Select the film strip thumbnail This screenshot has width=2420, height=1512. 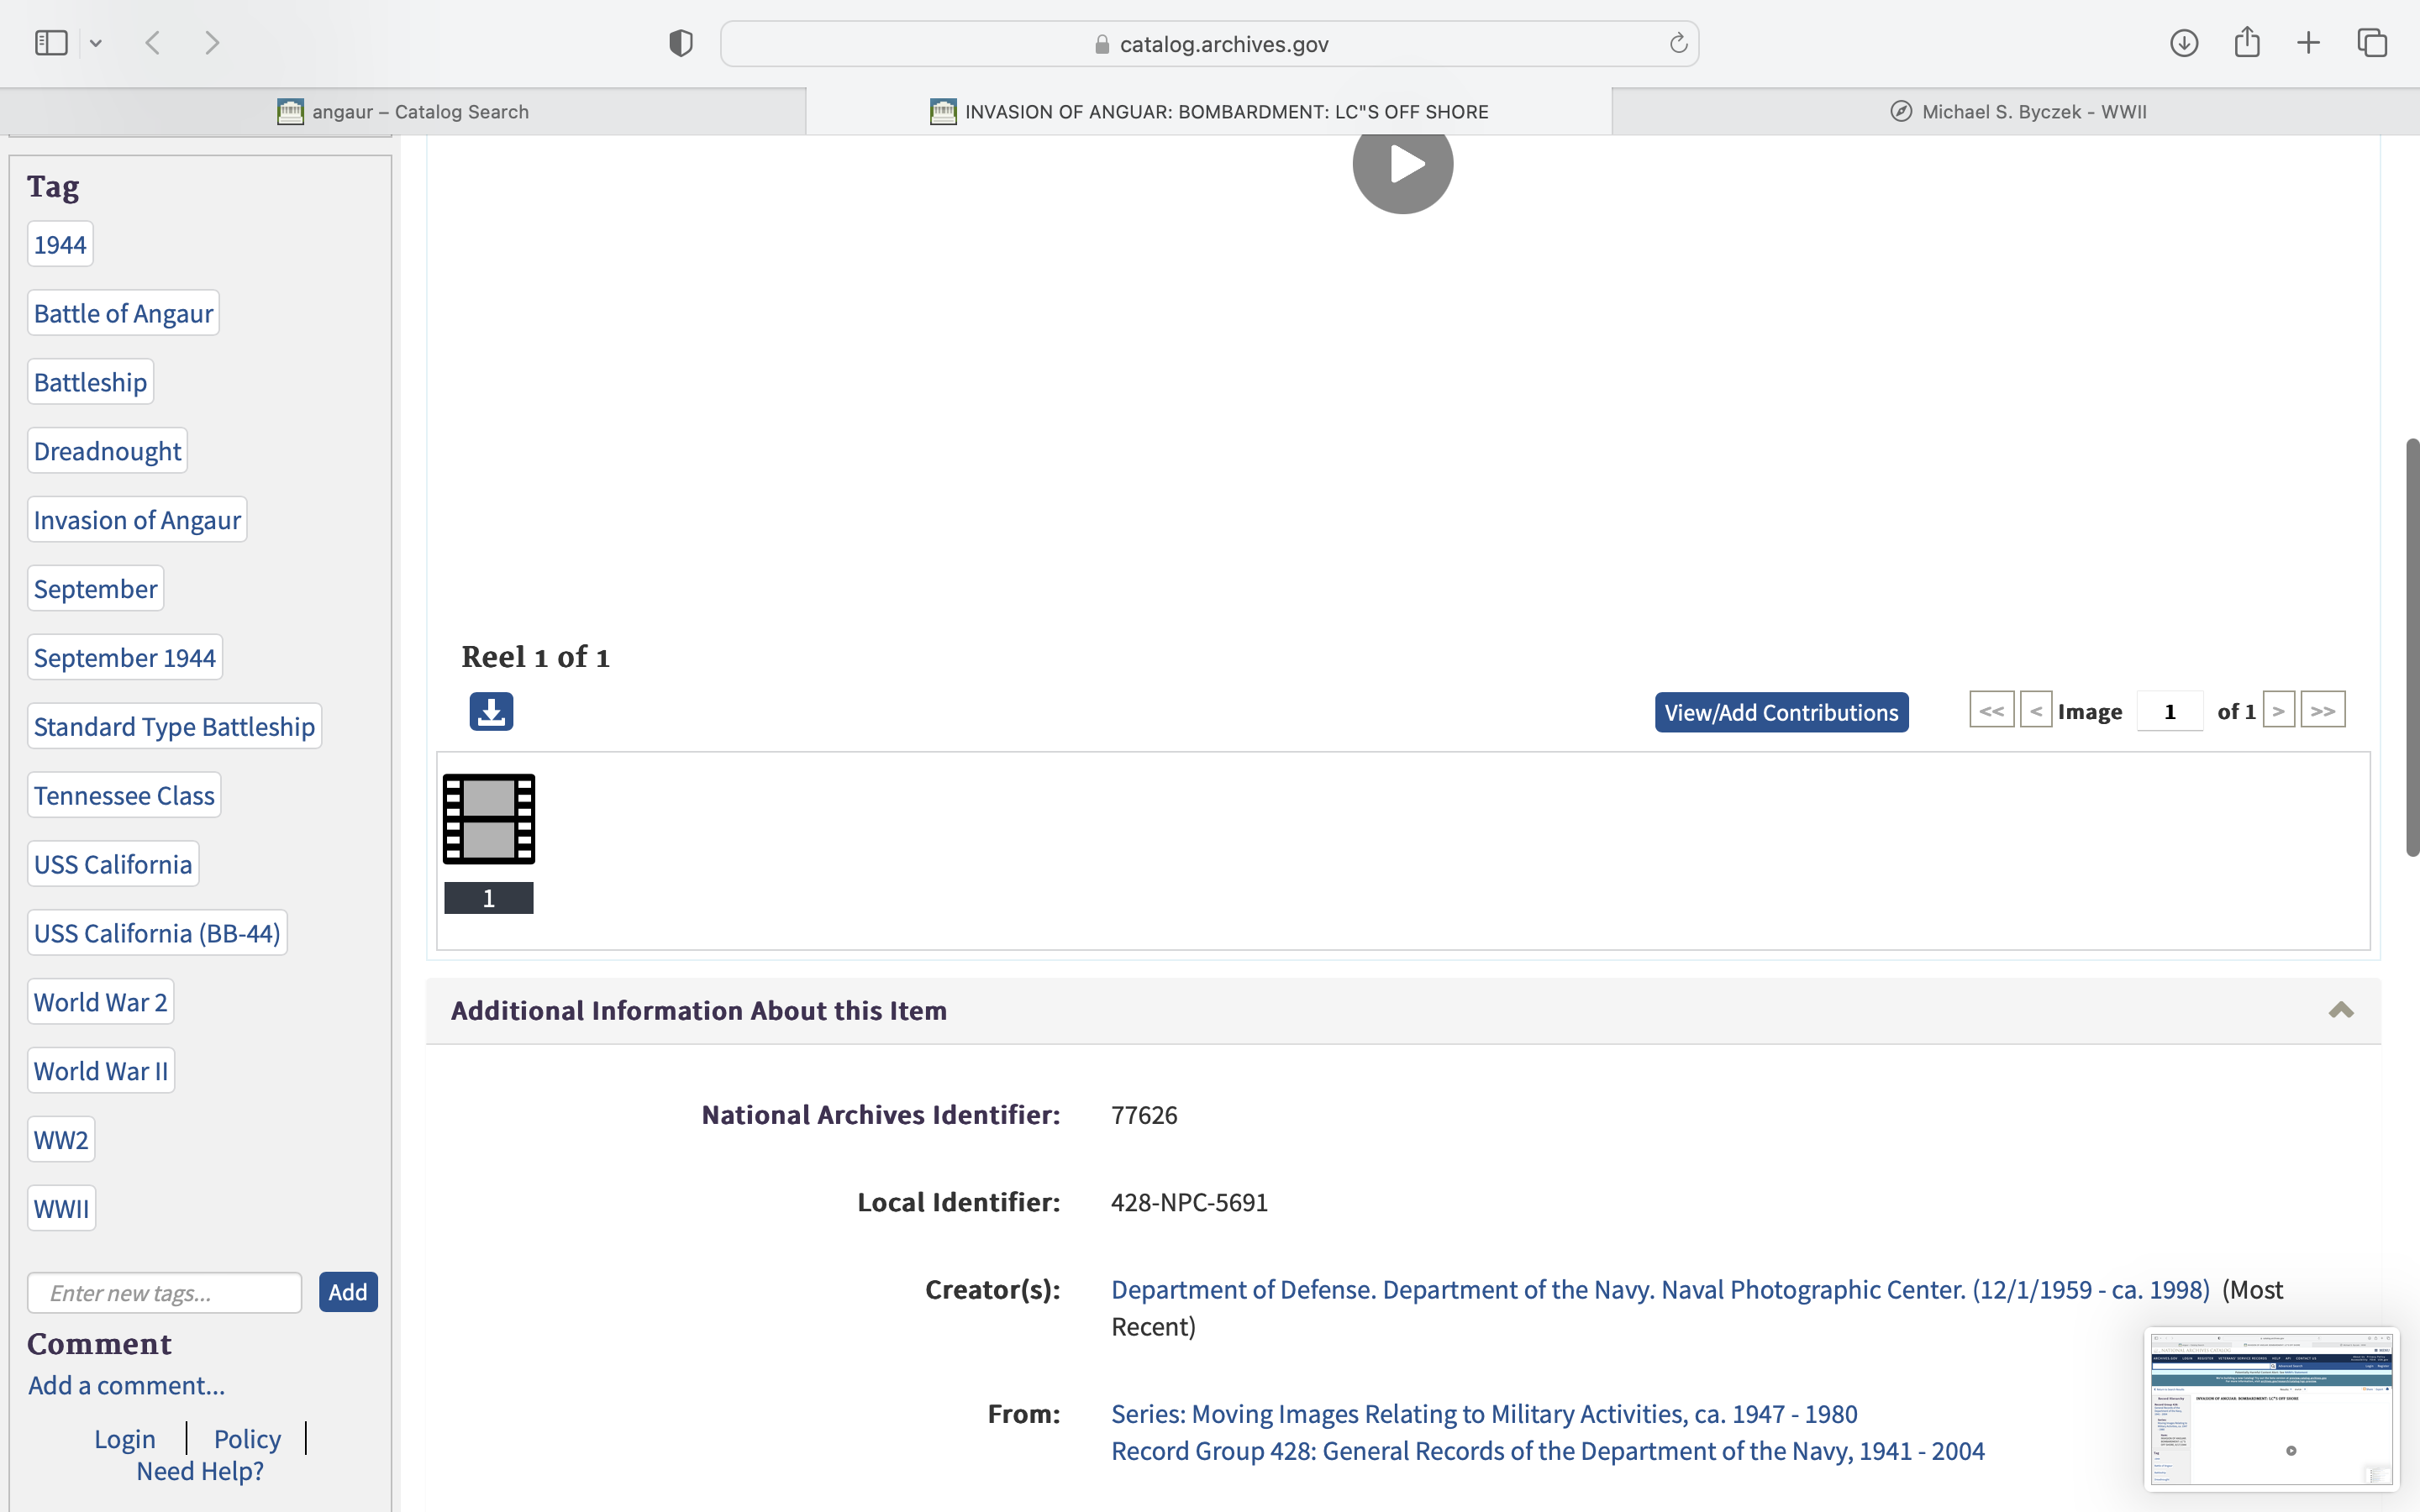[x=489, y=819]
